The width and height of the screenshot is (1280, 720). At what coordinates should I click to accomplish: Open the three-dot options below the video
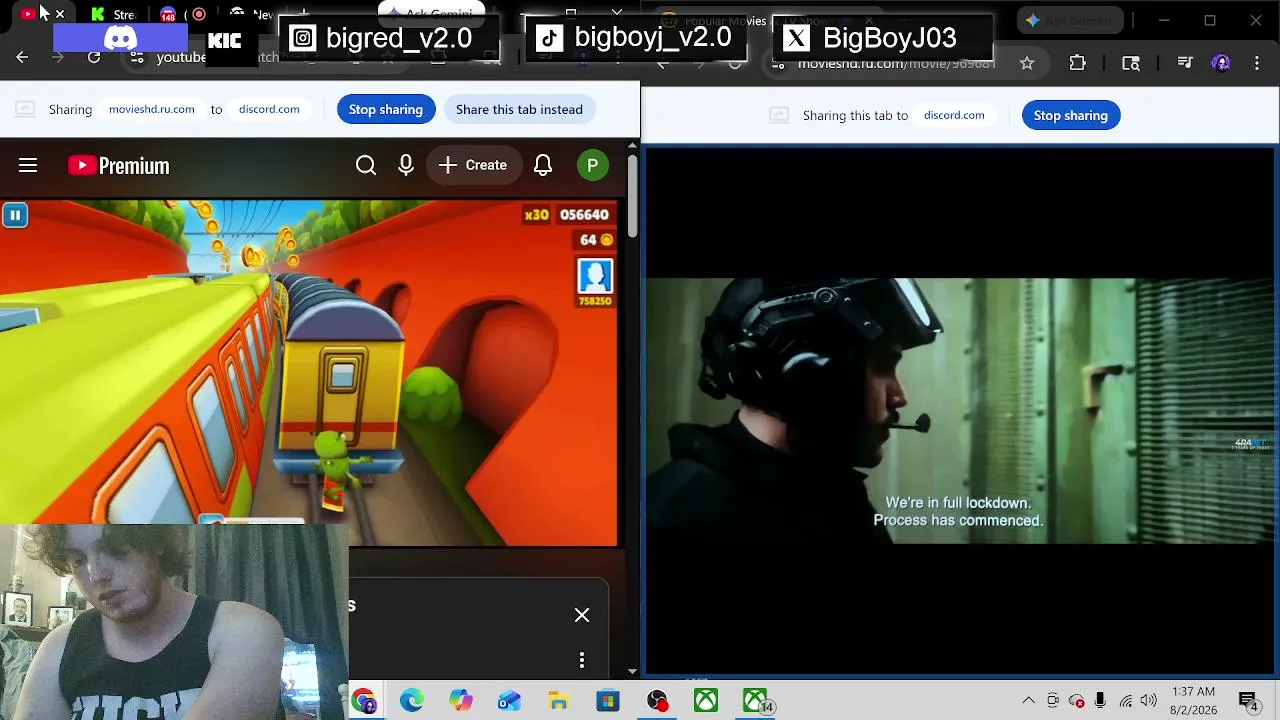[x=582, y=660]
